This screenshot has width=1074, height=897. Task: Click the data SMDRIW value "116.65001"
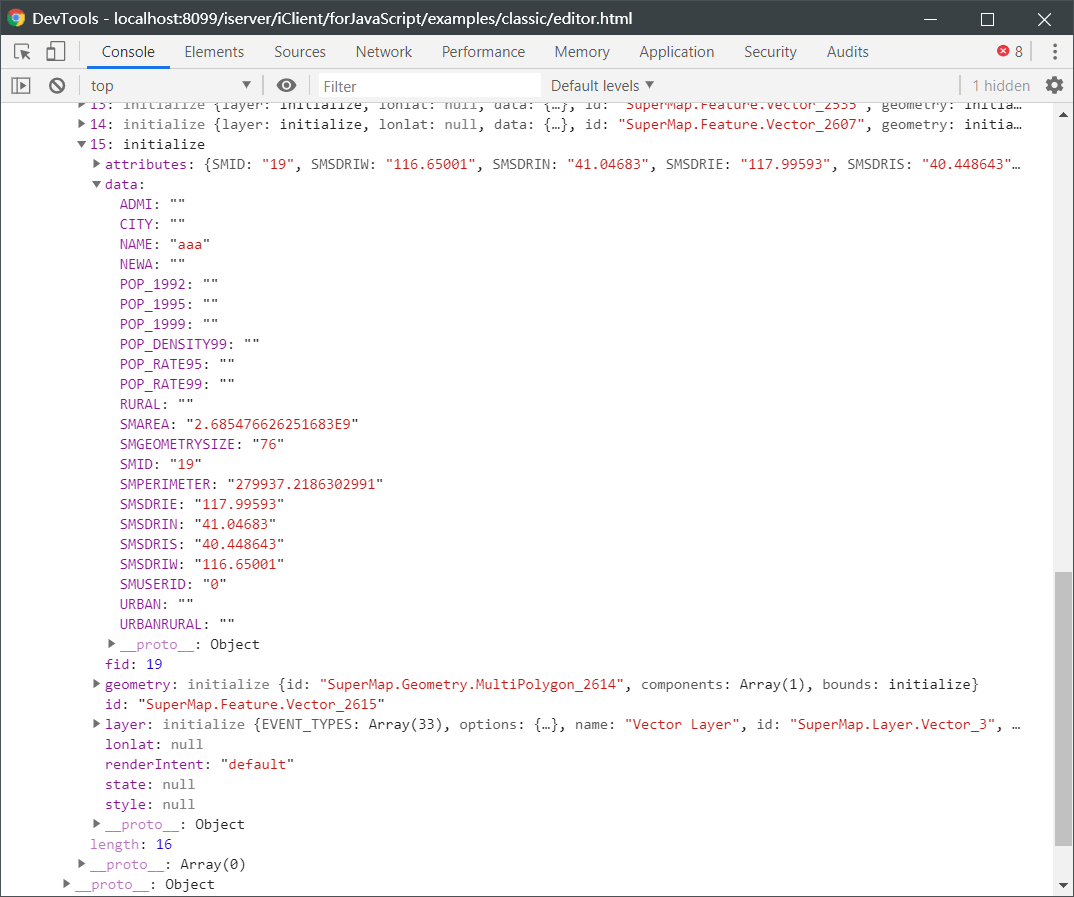pyautogui.click(x=239, y=564)
